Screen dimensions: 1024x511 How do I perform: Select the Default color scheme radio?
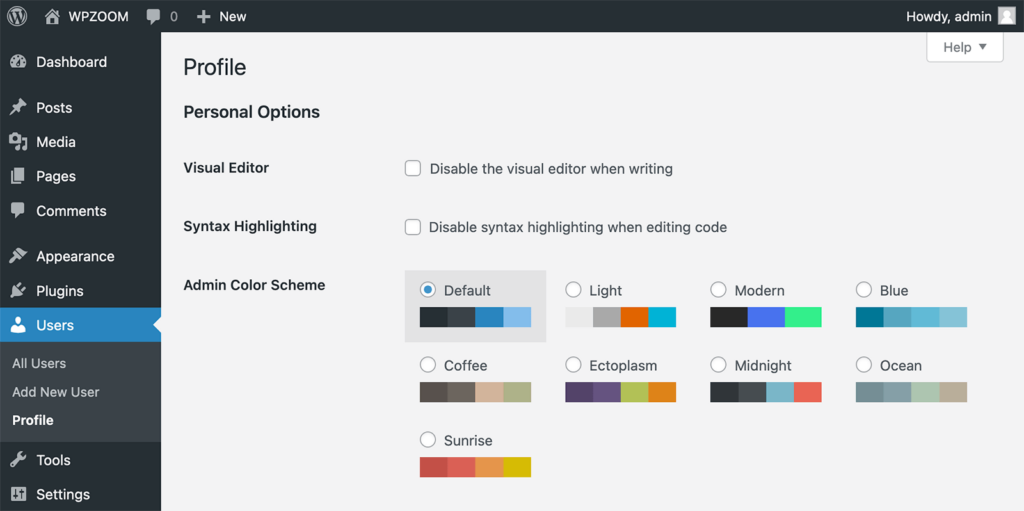click(428, 289)
